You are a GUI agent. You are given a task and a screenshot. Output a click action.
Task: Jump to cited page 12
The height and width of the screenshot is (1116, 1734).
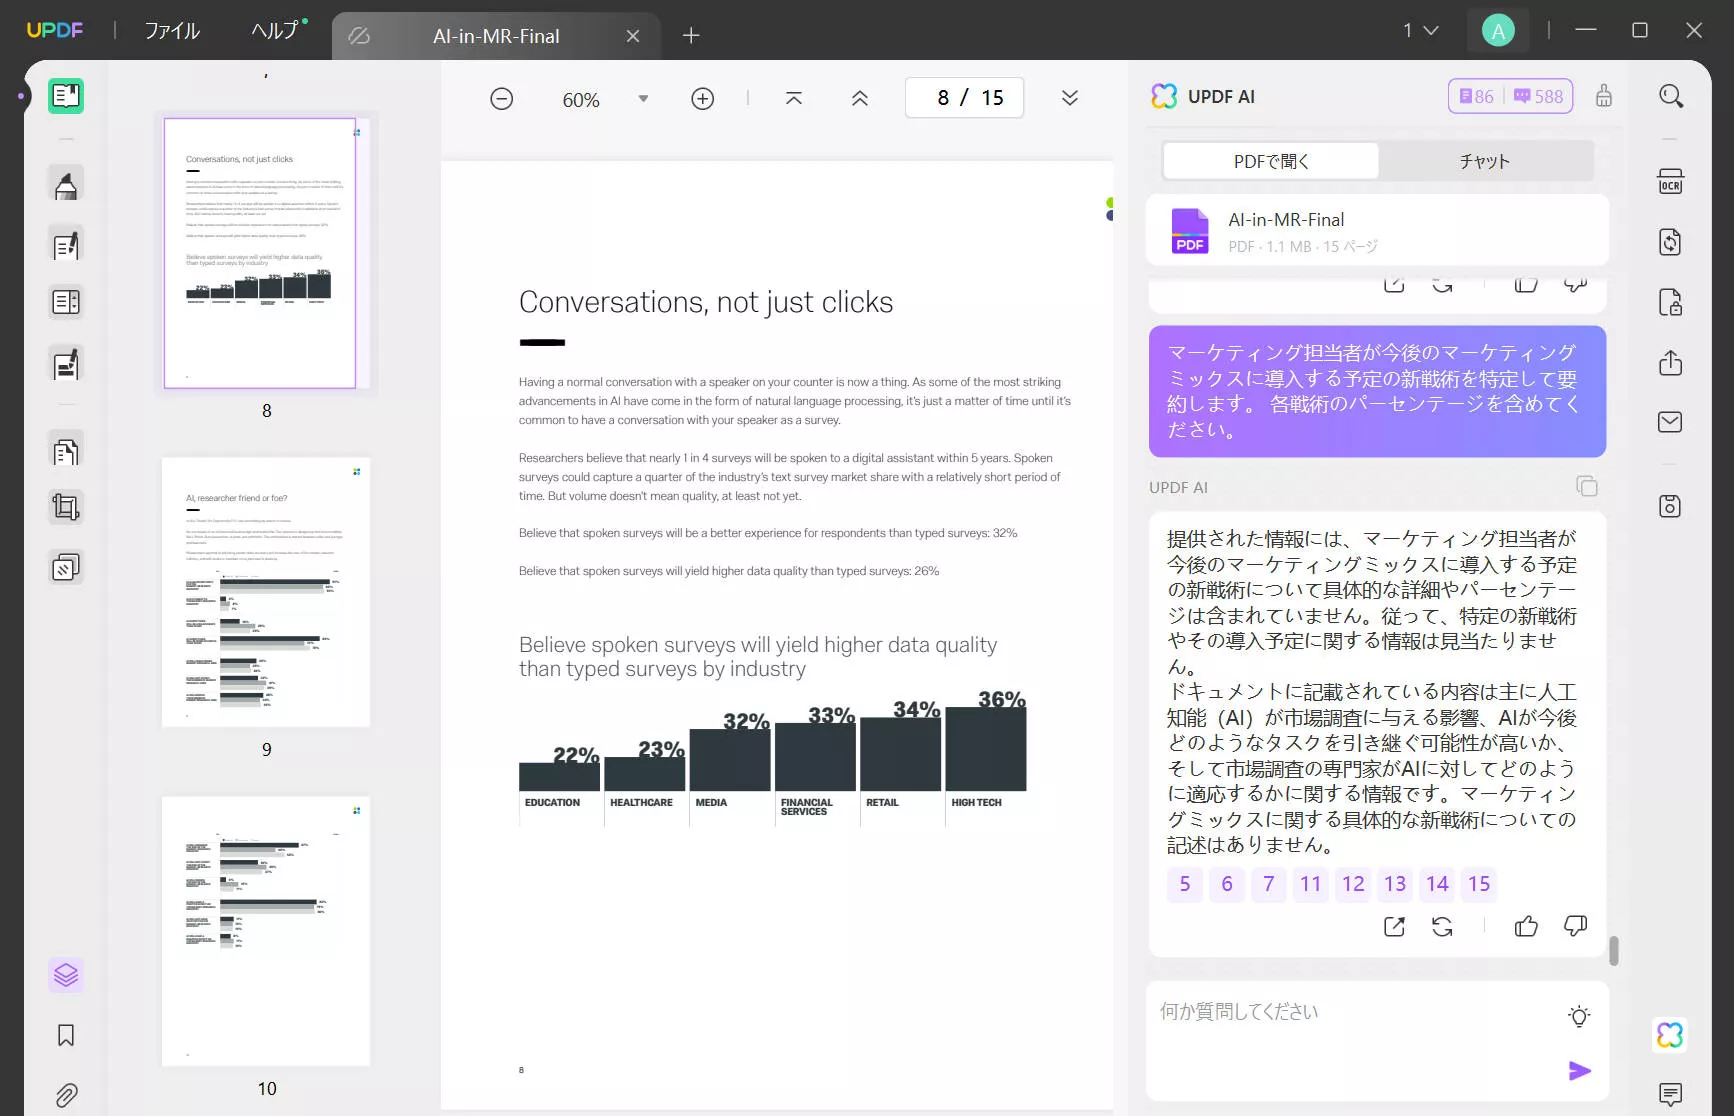coord(1353,884)
